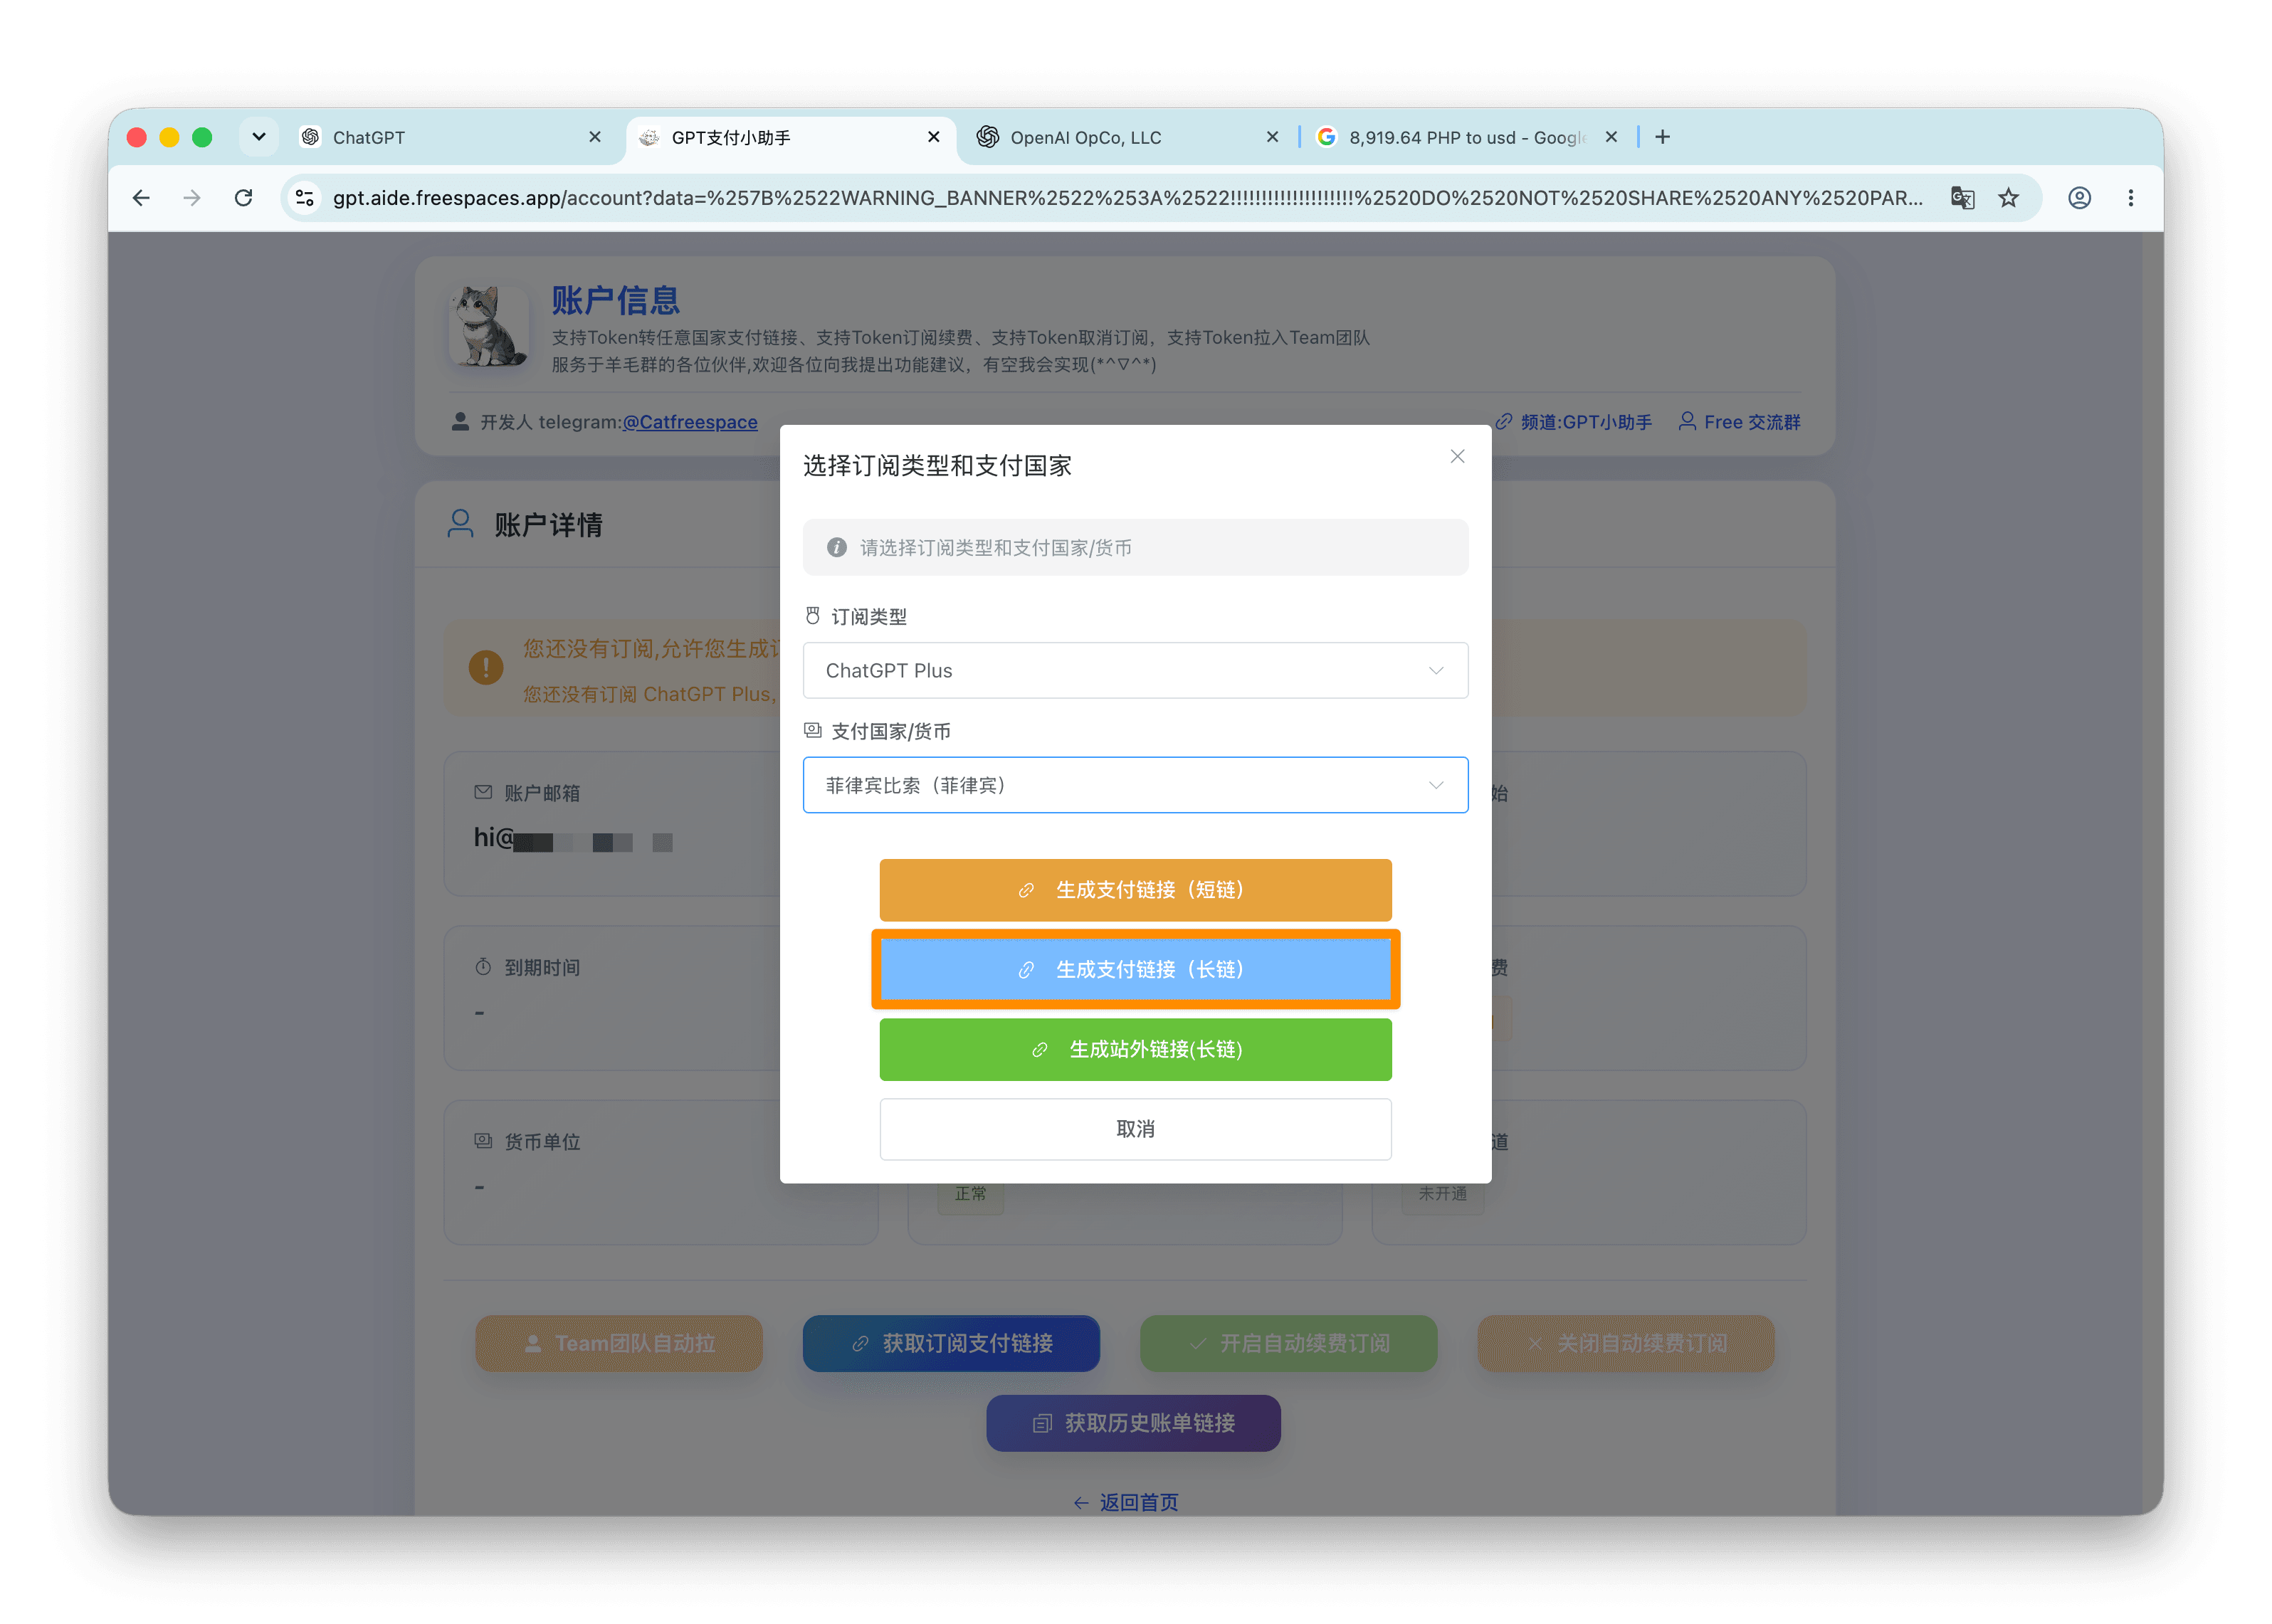Click the 选择订阅类型和支付国家 dialog title
This screenshot has width=2272, height=1624.
pyautogui.click(x=937, y=465)
